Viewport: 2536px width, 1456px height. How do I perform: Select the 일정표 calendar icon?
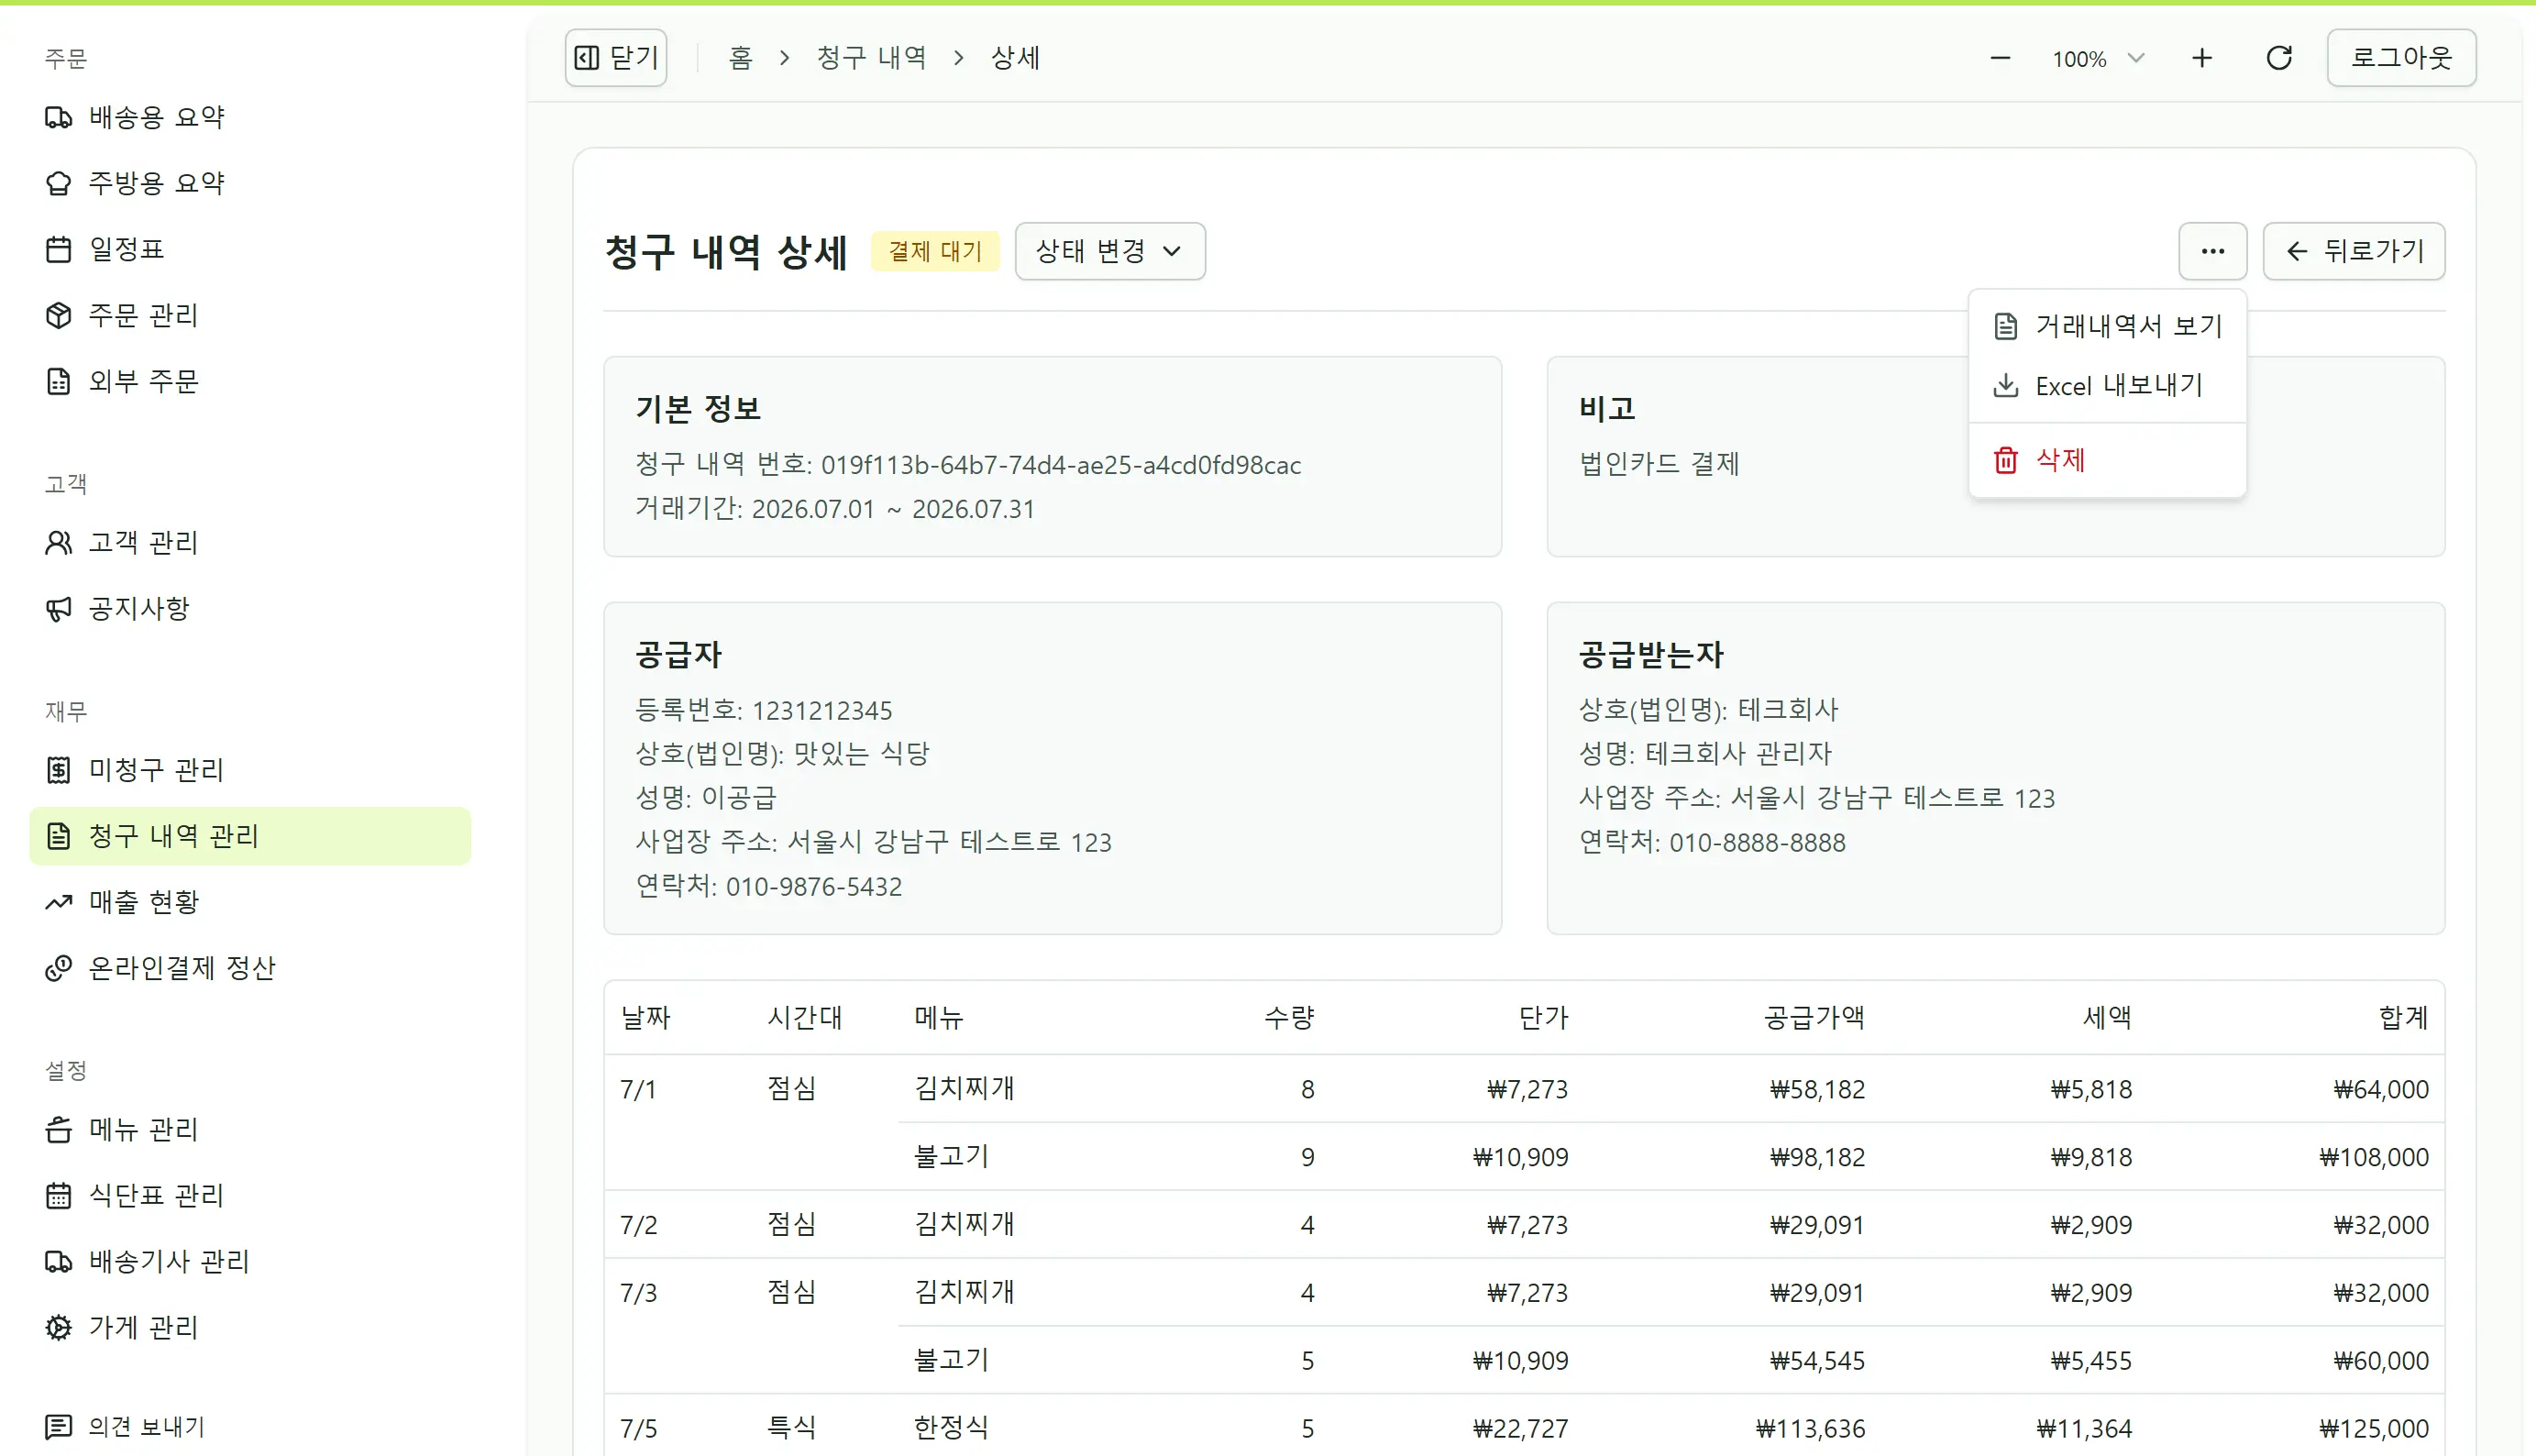point(58,249)
